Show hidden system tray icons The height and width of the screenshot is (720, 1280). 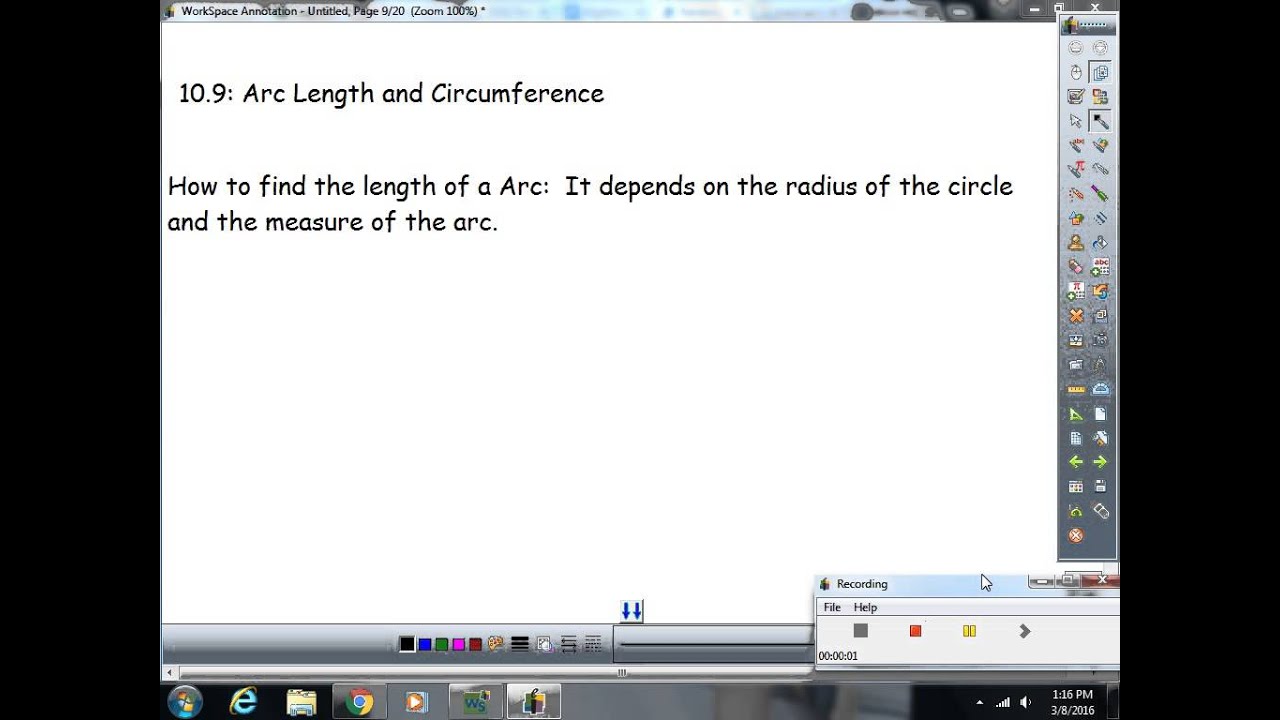(x=980, y=702)
